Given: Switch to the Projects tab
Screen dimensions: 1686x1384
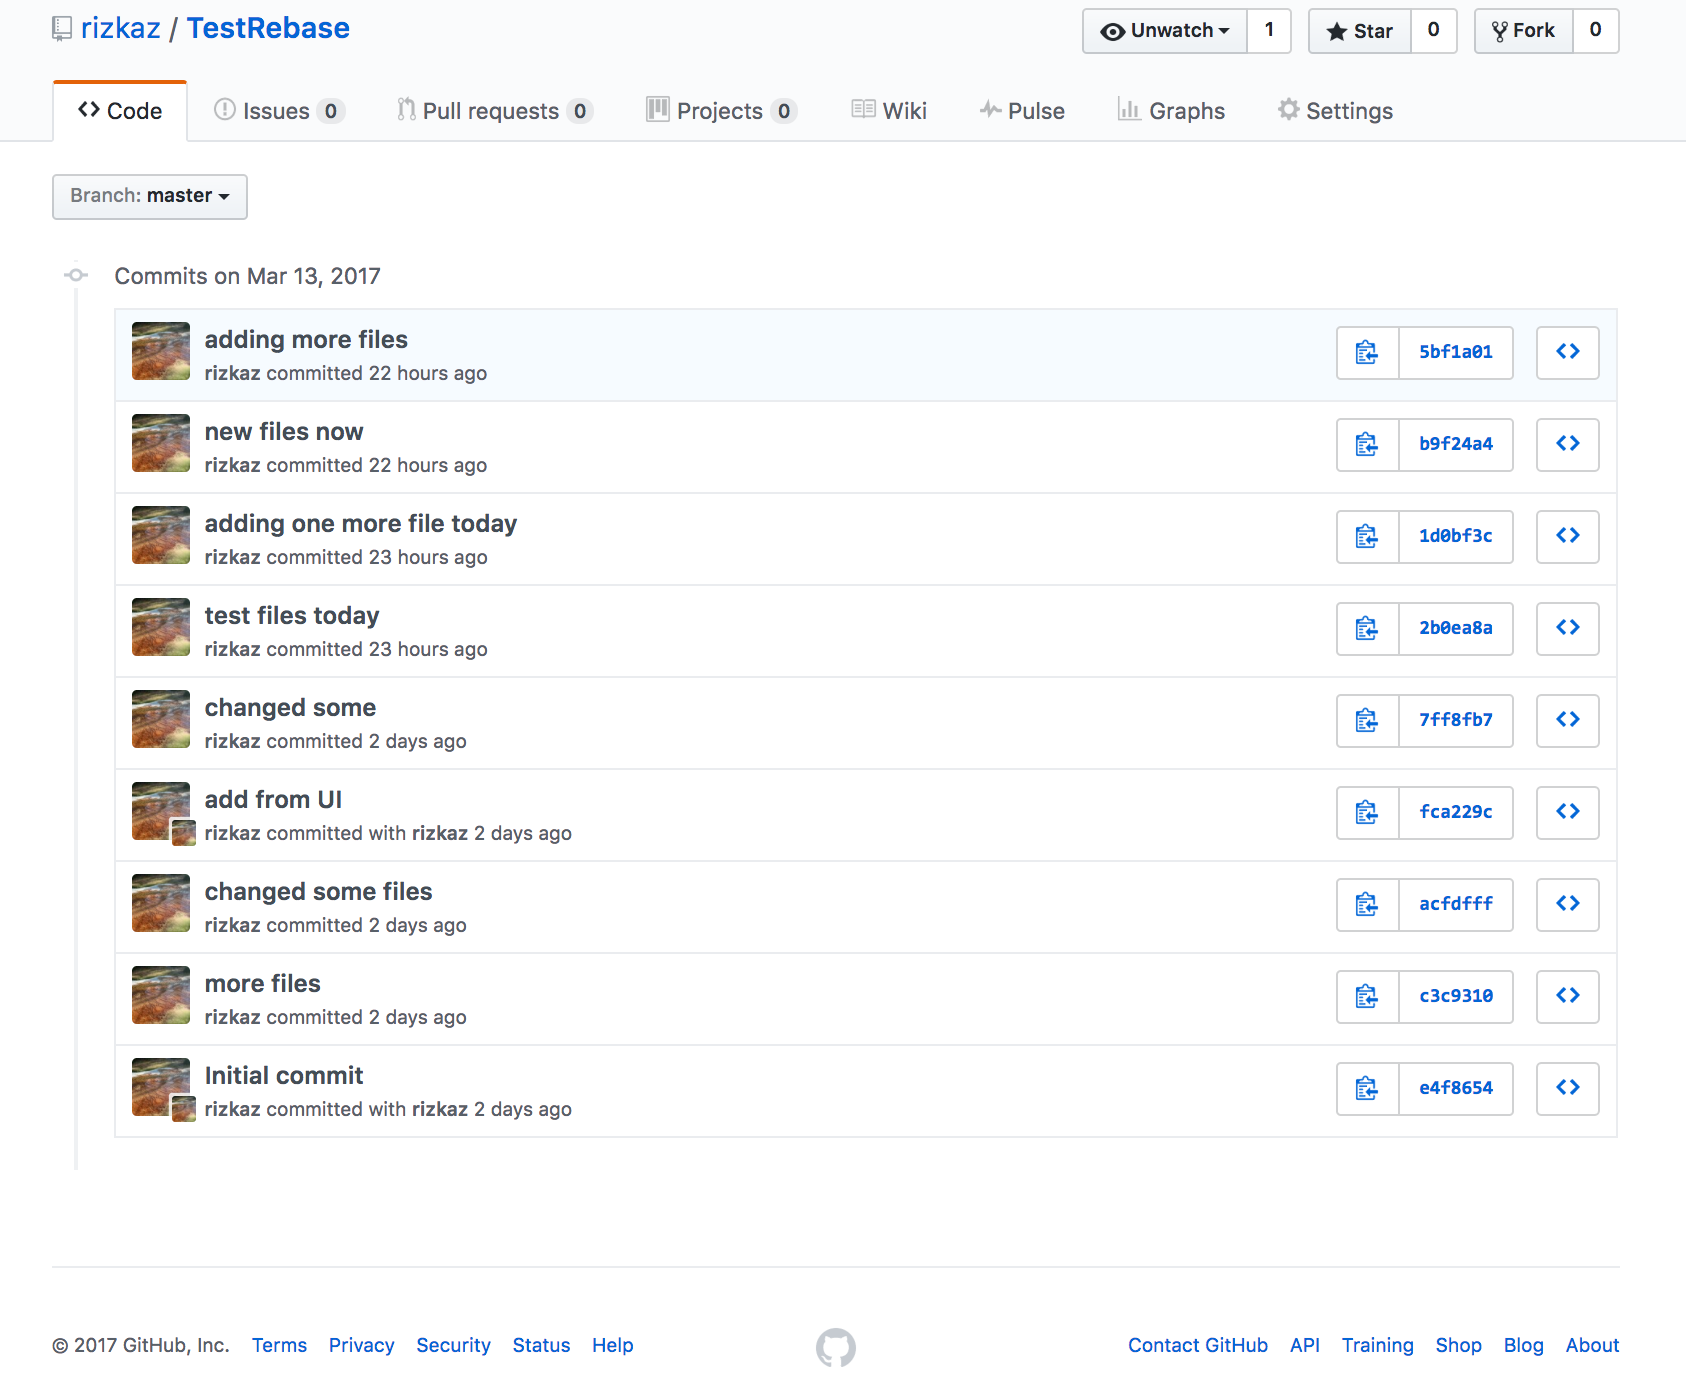Looking at the screenshot, I should coord(722,111).
